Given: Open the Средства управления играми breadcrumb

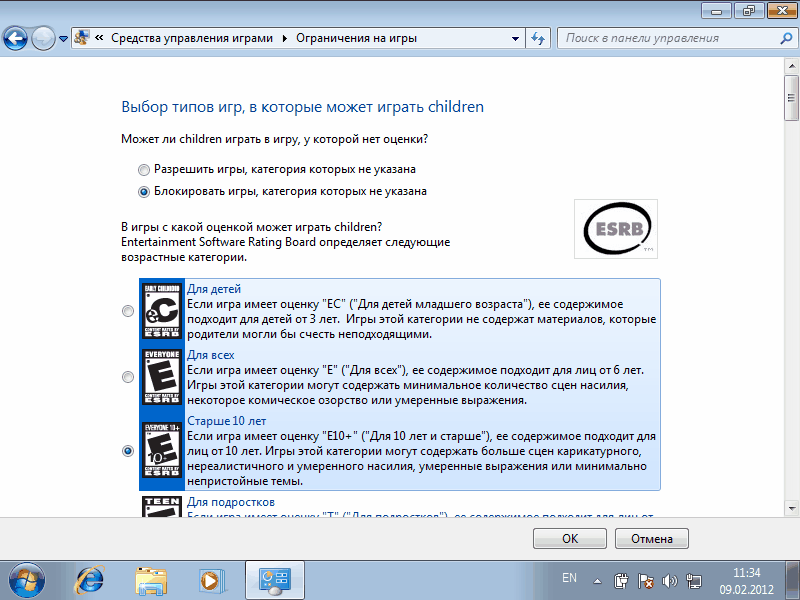Looking at the screenshot, I should point(192,38).
